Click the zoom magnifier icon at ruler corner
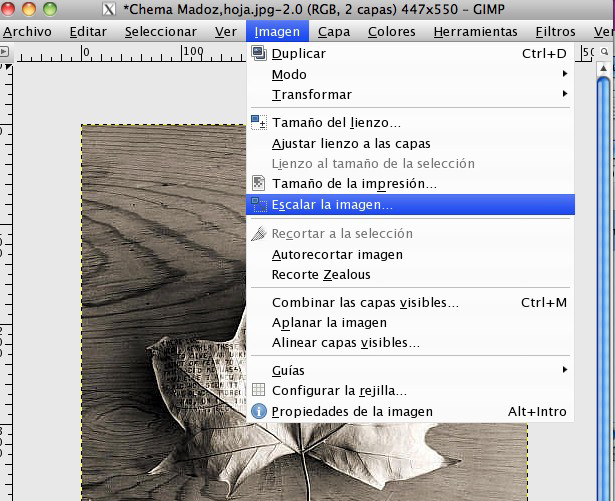615x501 pixels. click(604, 51)
